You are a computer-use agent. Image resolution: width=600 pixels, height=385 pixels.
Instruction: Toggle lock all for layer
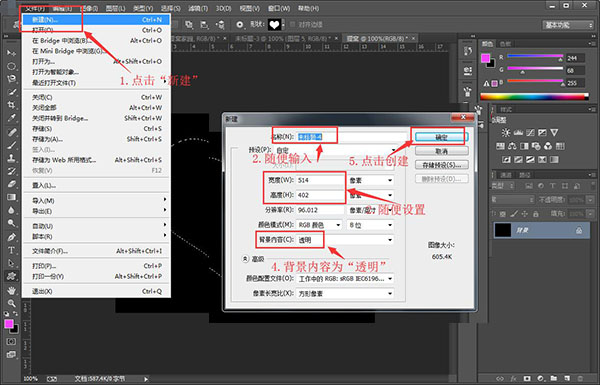[x=536, y=214]
